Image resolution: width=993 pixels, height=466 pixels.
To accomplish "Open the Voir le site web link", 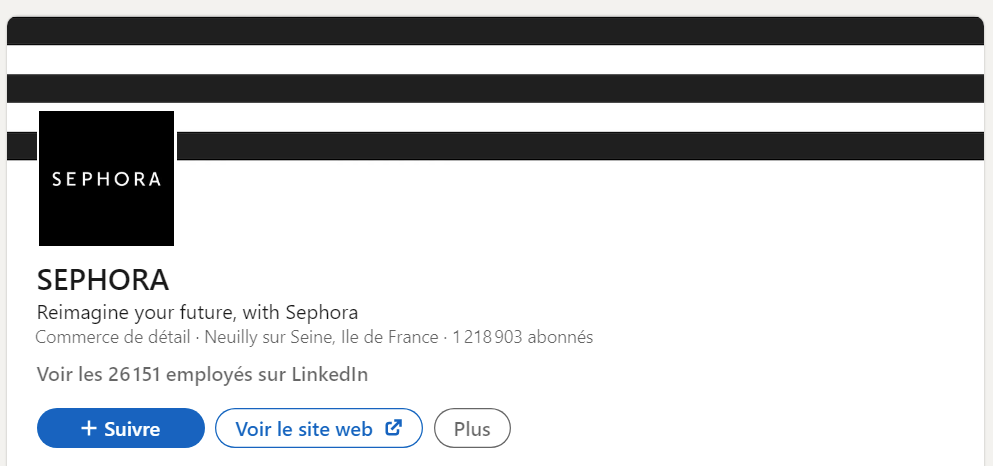I will (319, 428).
